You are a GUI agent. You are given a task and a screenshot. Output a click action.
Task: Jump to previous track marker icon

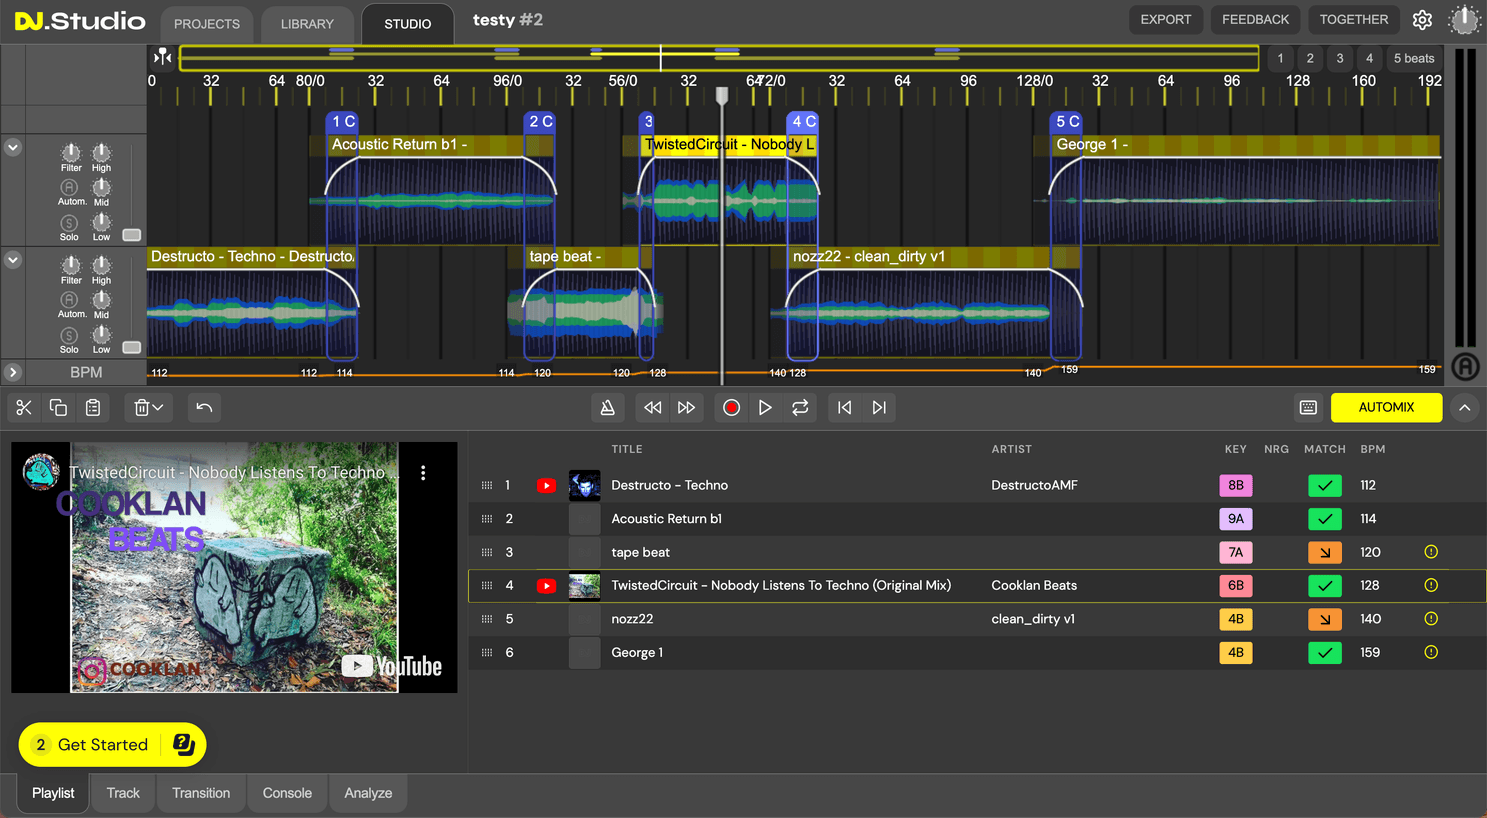pos(845,407)
